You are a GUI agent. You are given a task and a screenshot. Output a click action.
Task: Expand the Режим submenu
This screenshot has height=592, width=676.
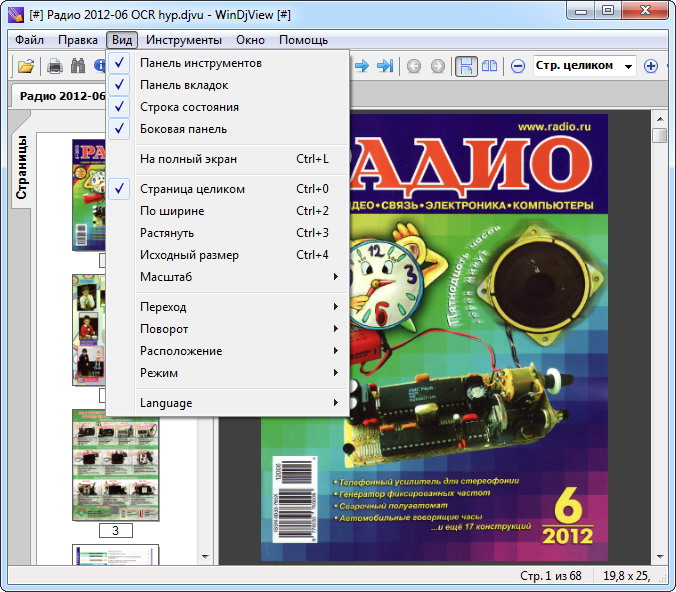(x=228, y=373)
